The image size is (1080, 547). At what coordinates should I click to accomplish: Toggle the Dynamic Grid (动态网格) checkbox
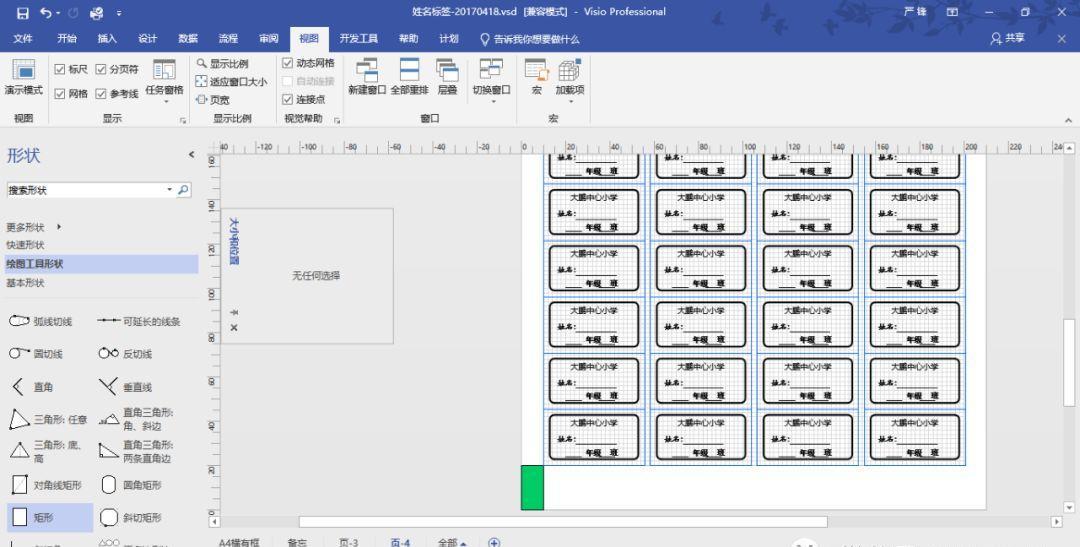[288, 63]
